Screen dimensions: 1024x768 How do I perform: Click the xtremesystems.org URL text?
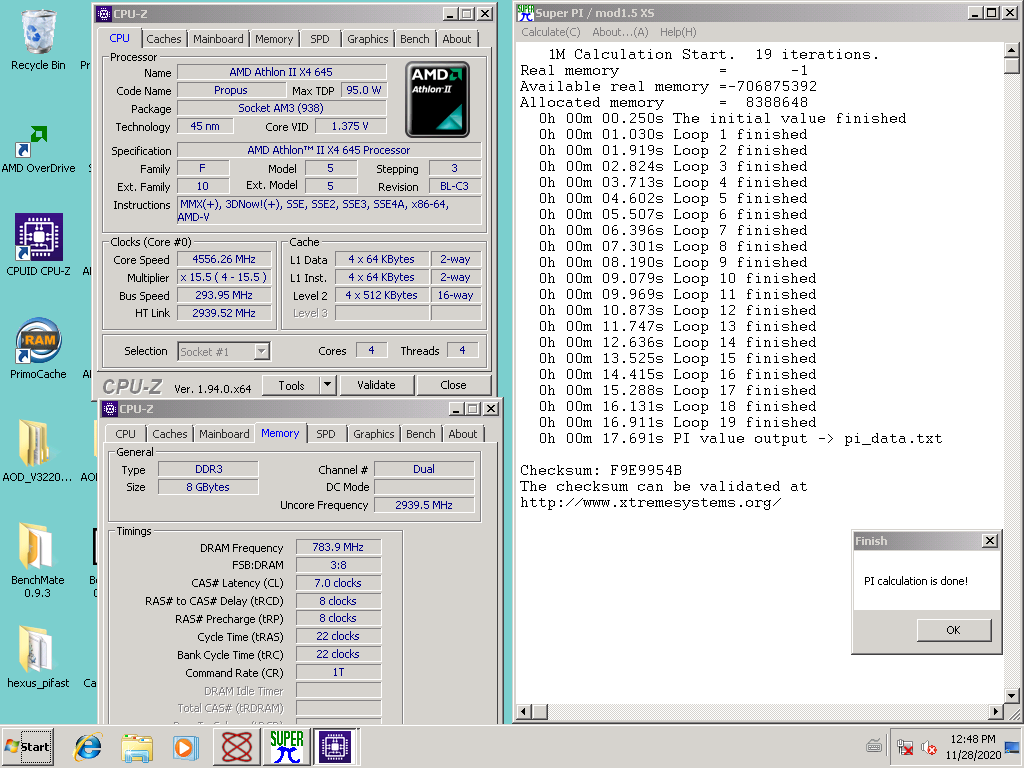click(x=650, y=503)
